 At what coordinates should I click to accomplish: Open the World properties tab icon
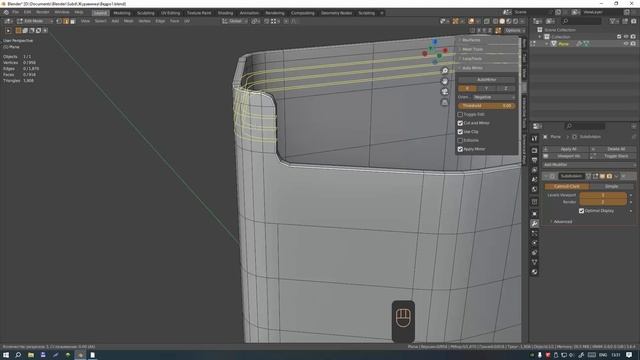point(534,190)
